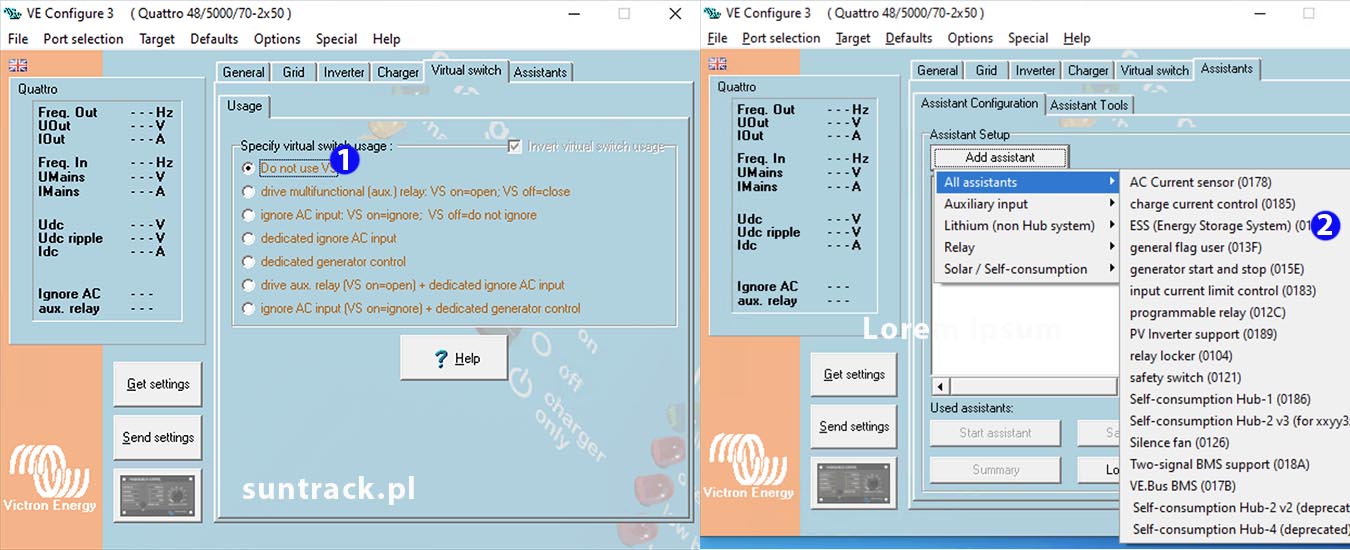Open the Help menu in left window

coord(387,39)
